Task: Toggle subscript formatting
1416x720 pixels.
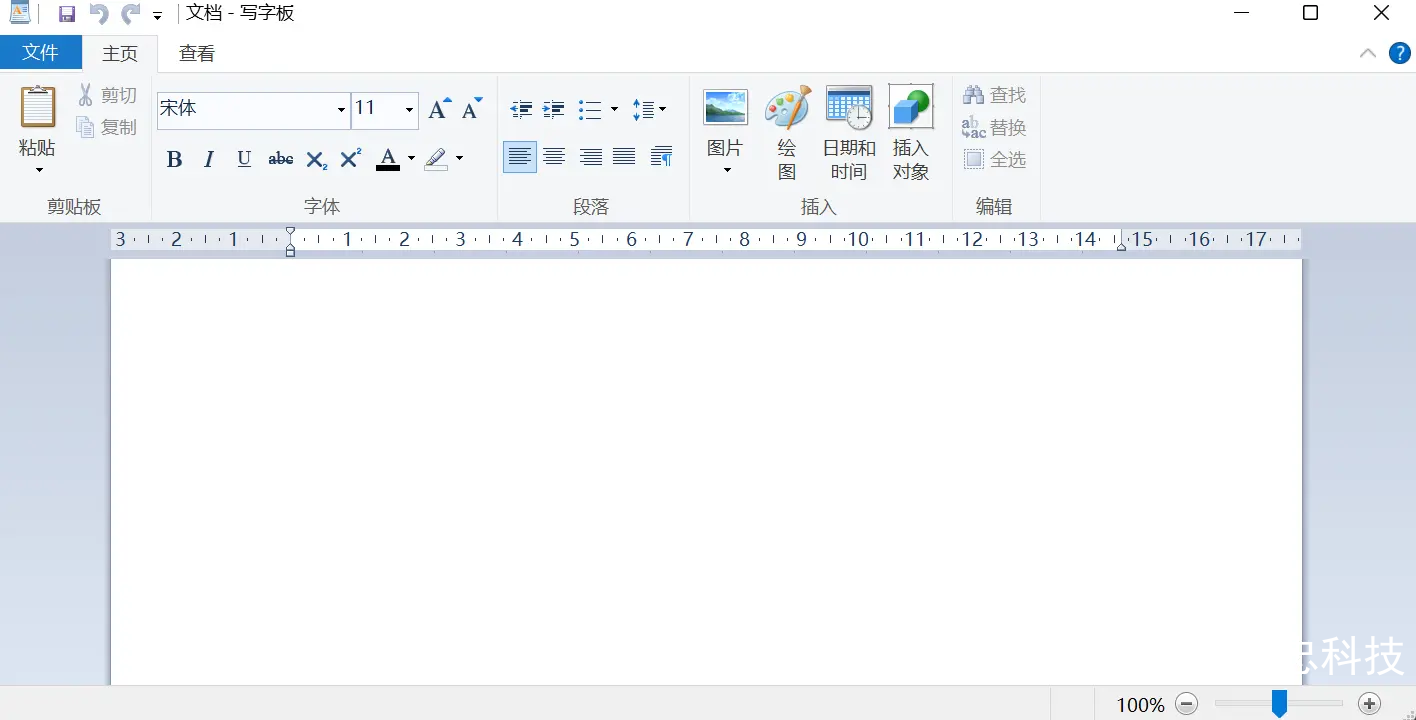Action: click(x=317, y=159)
